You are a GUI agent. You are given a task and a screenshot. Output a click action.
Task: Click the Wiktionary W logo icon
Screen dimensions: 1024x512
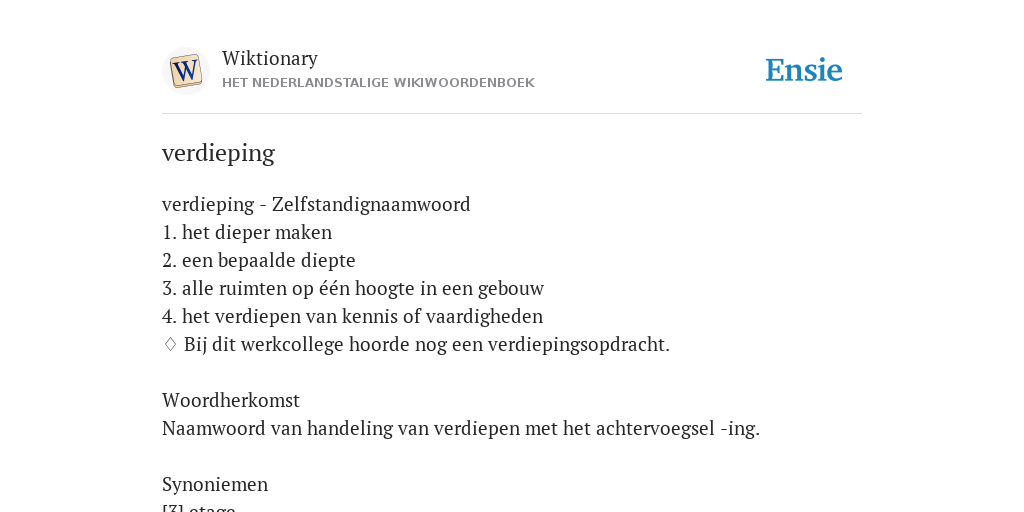pyautogui.click(x=186, y=71)
